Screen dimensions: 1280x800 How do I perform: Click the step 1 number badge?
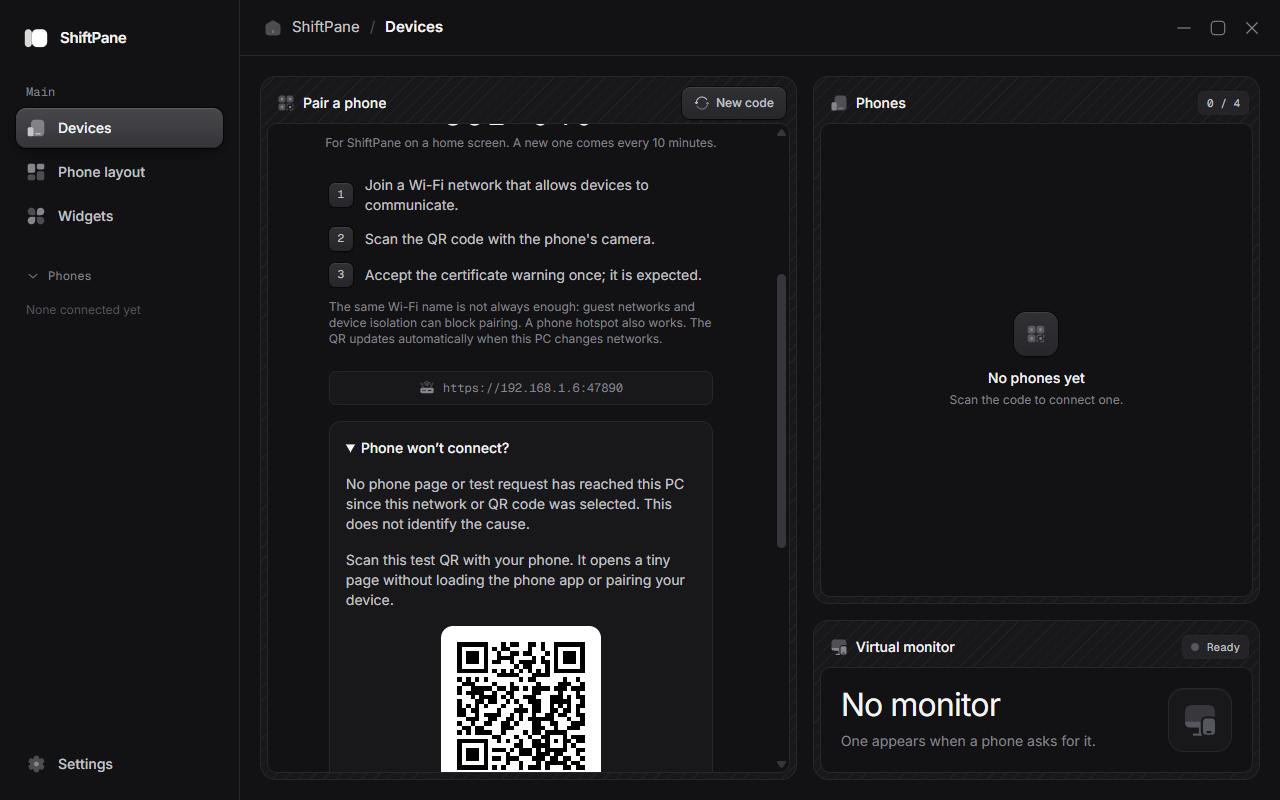[341, 195]
